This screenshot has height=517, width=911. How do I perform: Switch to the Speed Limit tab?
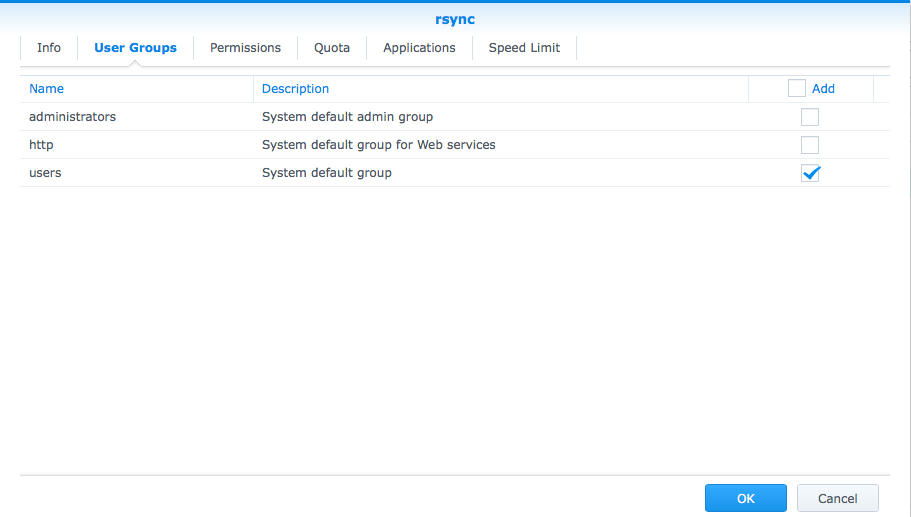coord(524,48)
